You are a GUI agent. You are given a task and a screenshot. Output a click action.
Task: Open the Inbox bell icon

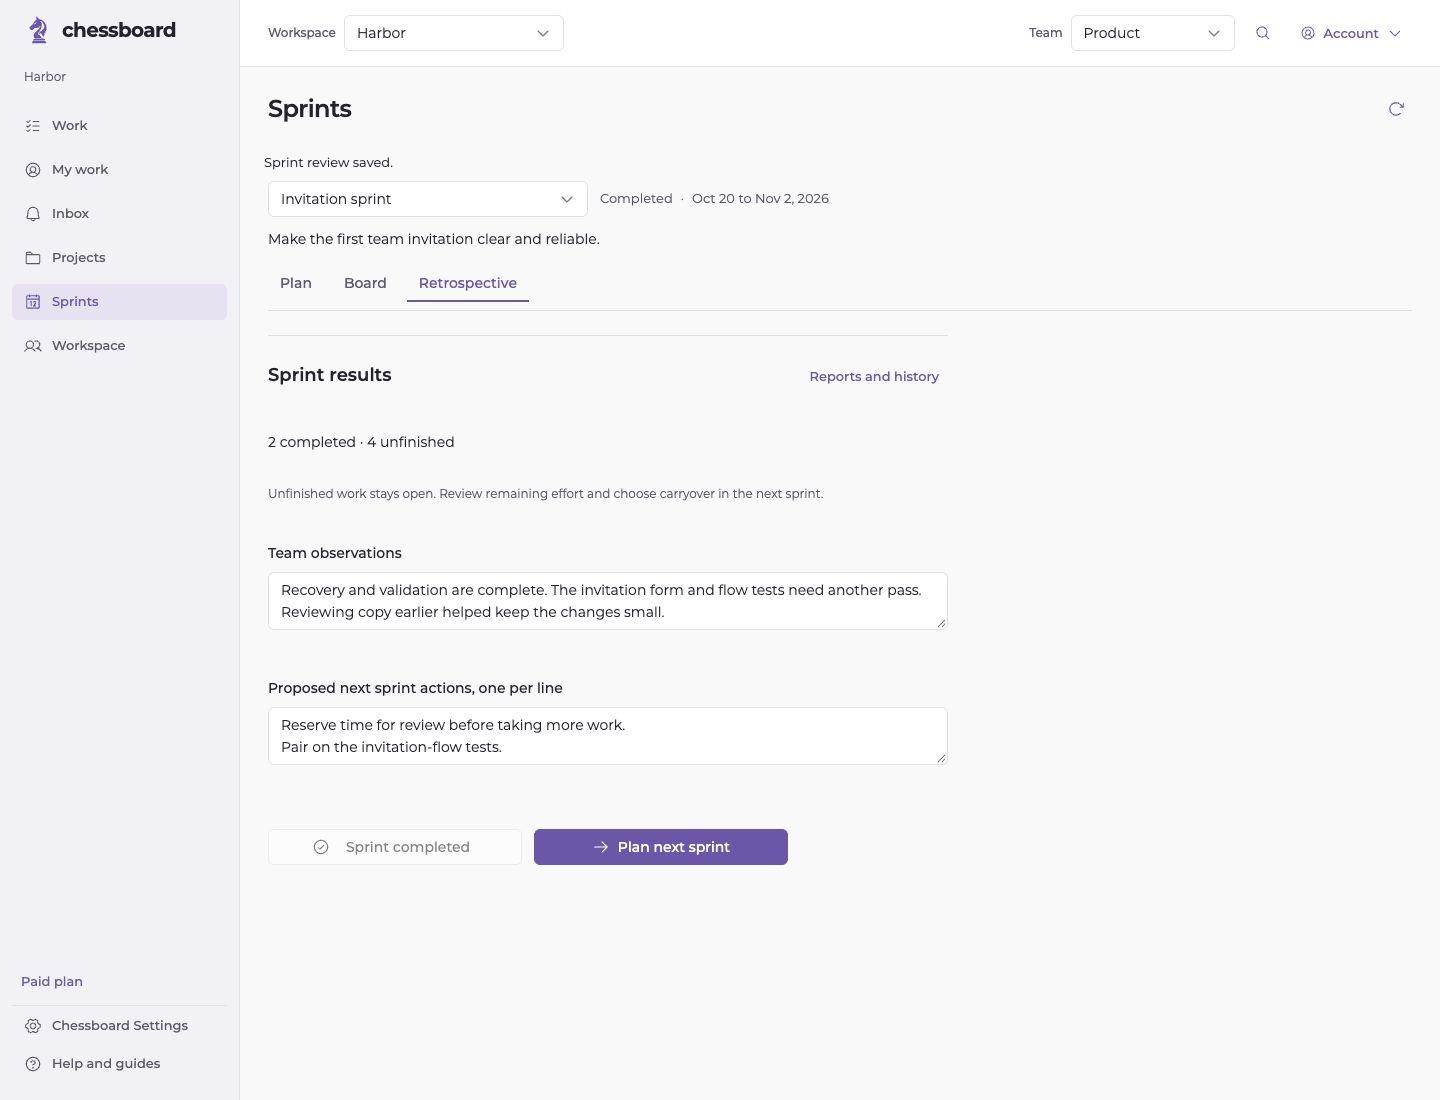click(x=33, y=214)
